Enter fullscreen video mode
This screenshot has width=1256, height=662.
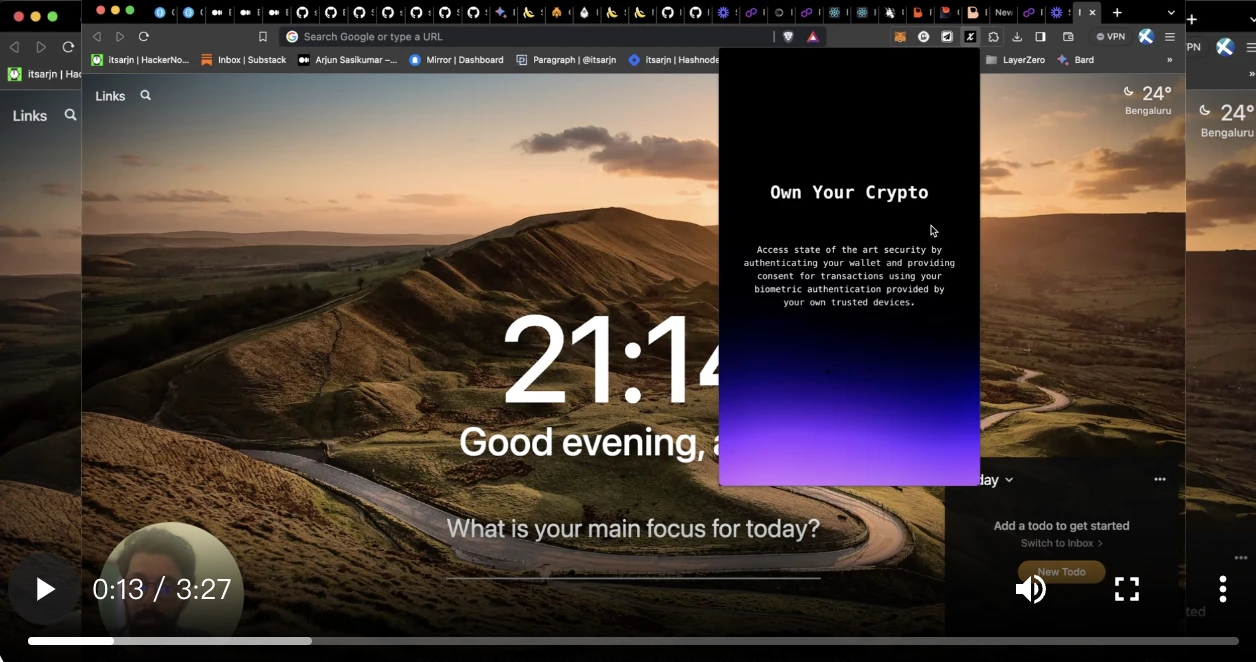click(x=1126, y=589)
